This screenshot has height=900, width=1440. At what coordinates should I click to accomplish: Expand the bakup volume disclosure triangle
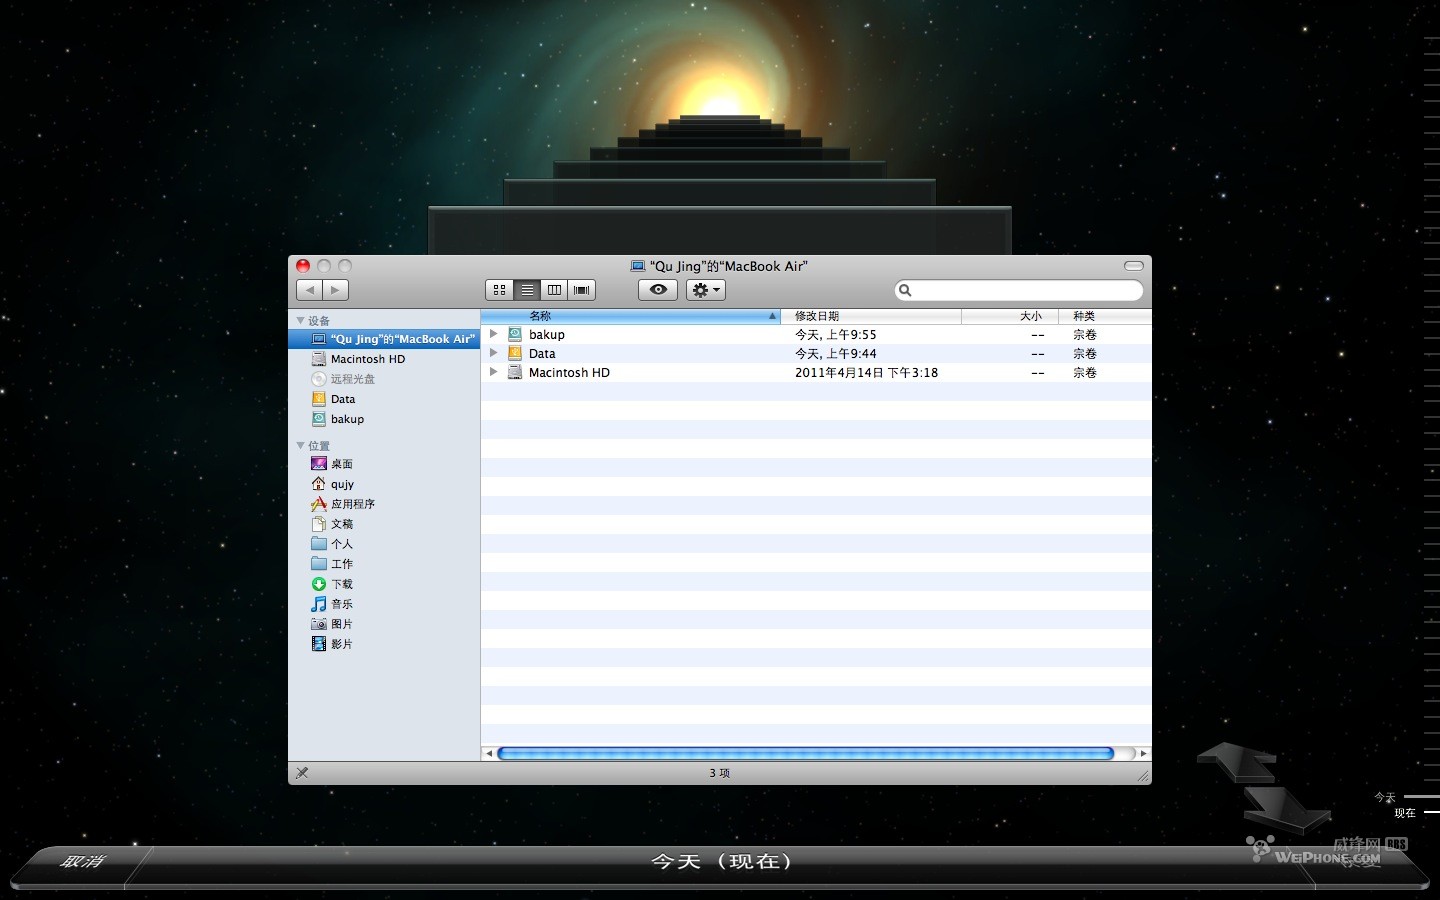click(x=493, y=334)
